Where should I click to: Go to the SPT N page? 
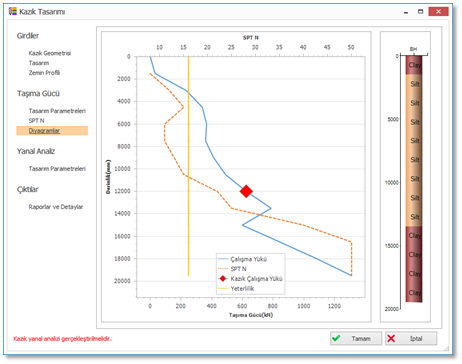tap(36, 121)
